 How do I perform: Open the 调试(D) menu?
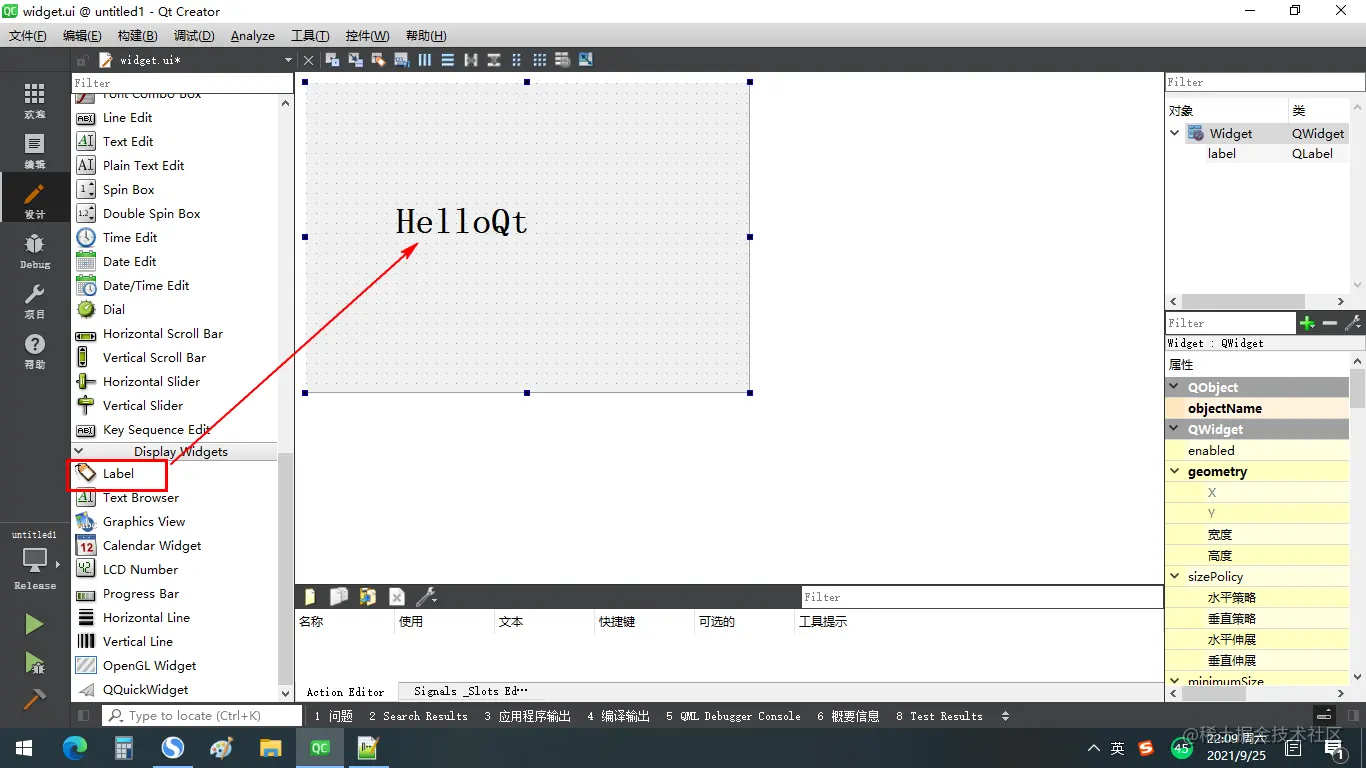click(x=194, y=36)
